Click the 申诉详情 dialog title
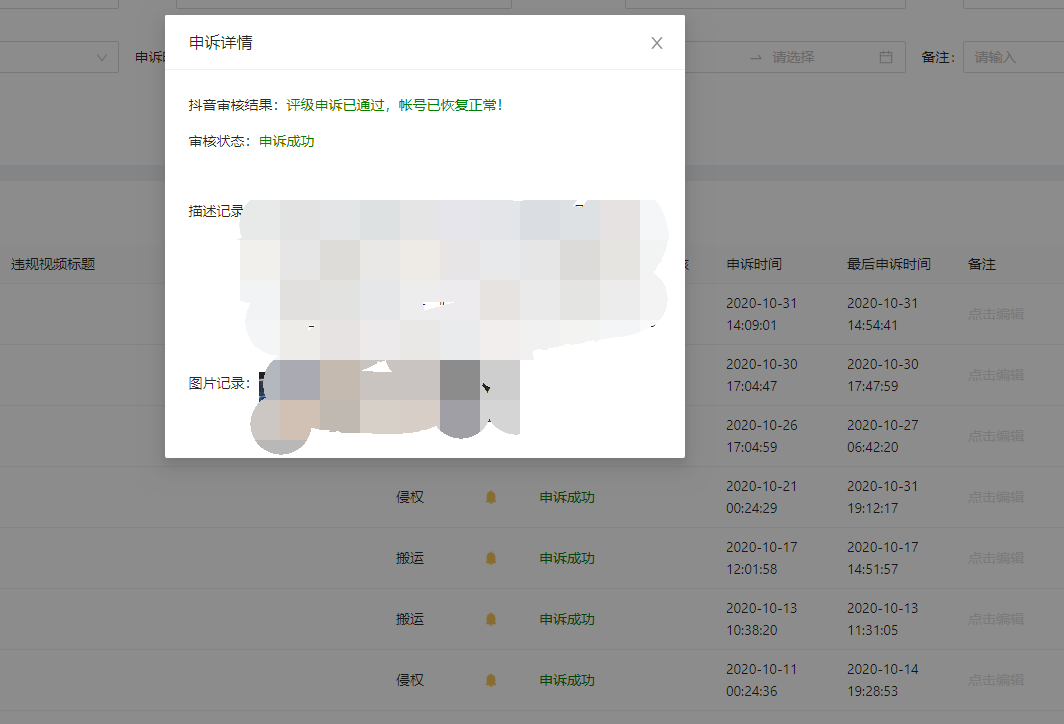The width and height of the screenshot is (1064, 724). coord(221,43)
